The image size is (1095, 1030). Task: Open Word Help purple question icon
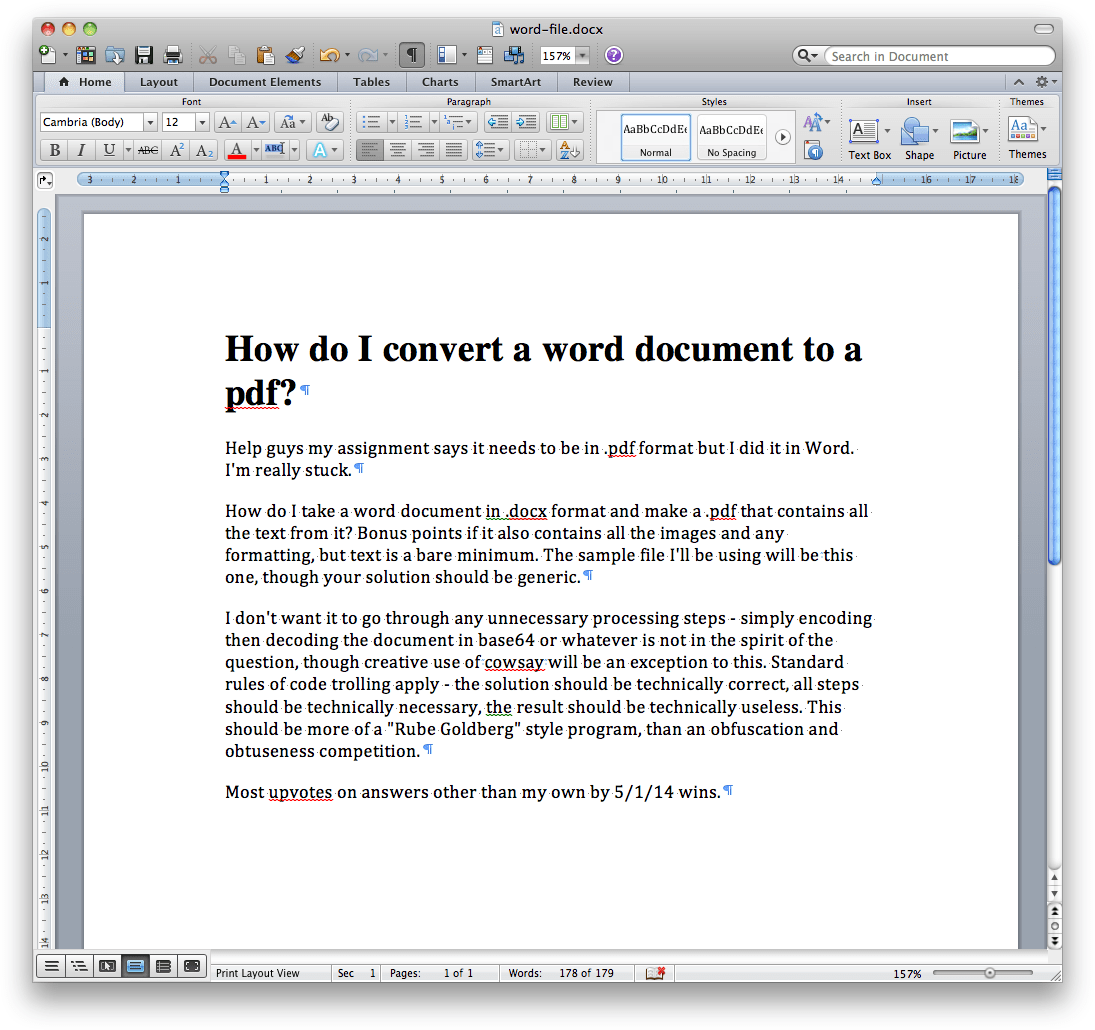click(x=614, y=55)
